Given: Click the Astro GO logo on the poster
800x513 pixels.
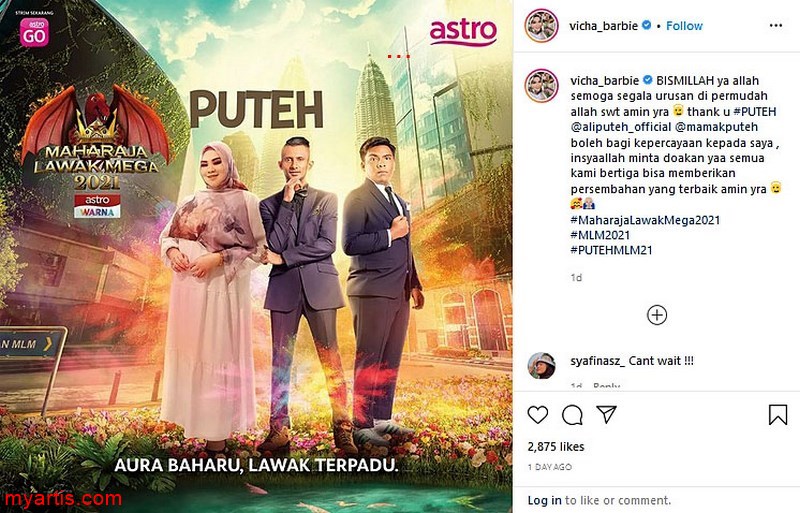Looking at the screenshot, I should [34, 32].
